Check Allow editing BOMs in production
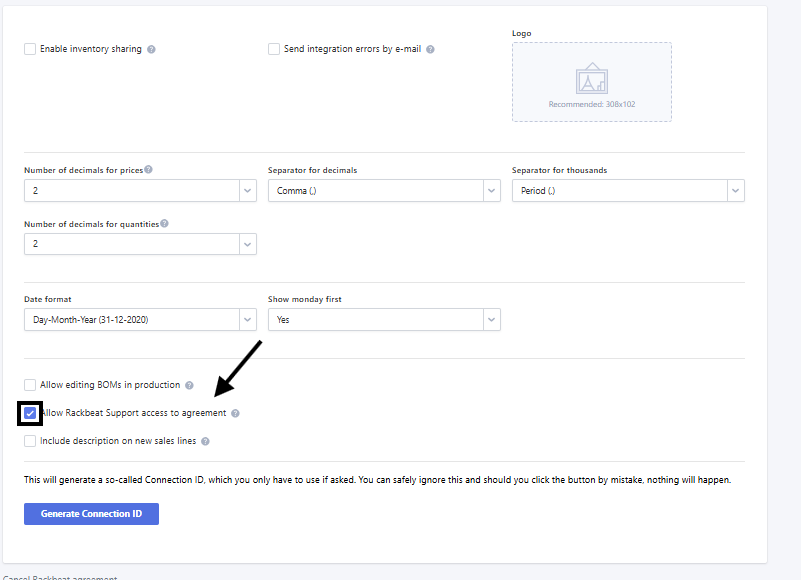Viewport: 801px width, 580px height. point(30,385)
